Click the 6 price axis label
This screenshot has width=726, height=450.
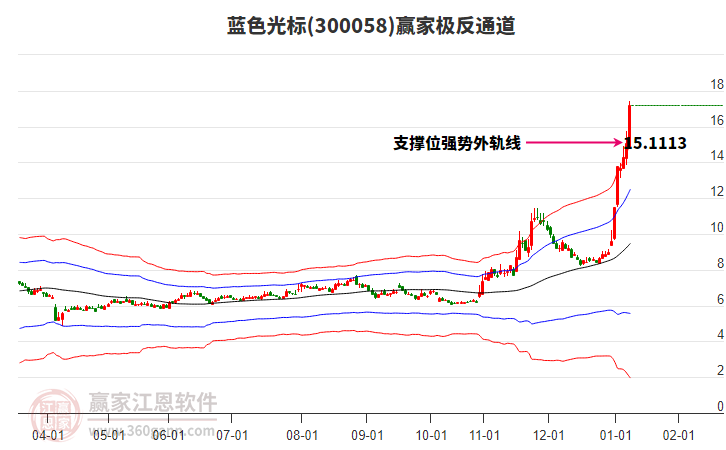(720, 300)
